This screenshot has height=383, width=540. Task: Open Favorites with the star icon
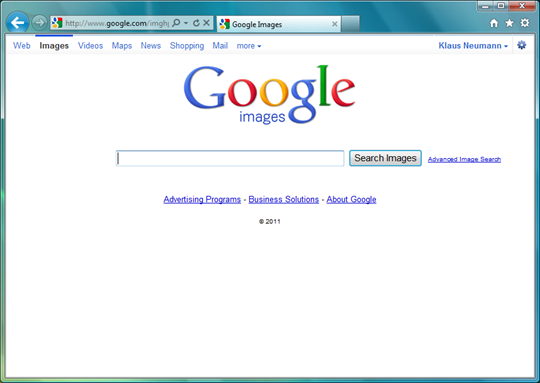pos(509,23)
